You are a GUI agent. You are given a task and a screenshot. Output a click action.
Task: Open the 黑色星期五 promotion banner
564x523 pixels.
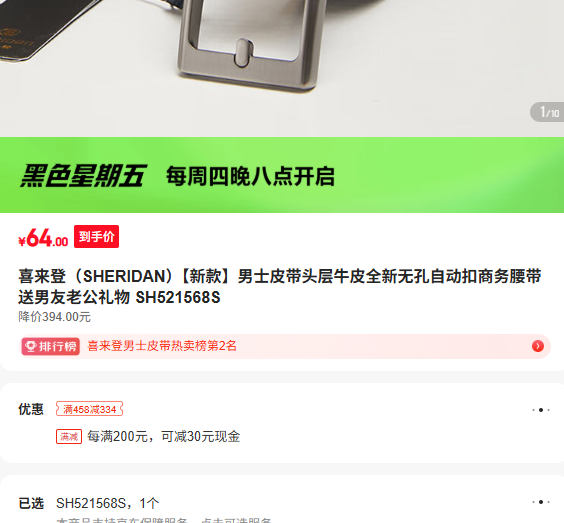click(282, 175)
